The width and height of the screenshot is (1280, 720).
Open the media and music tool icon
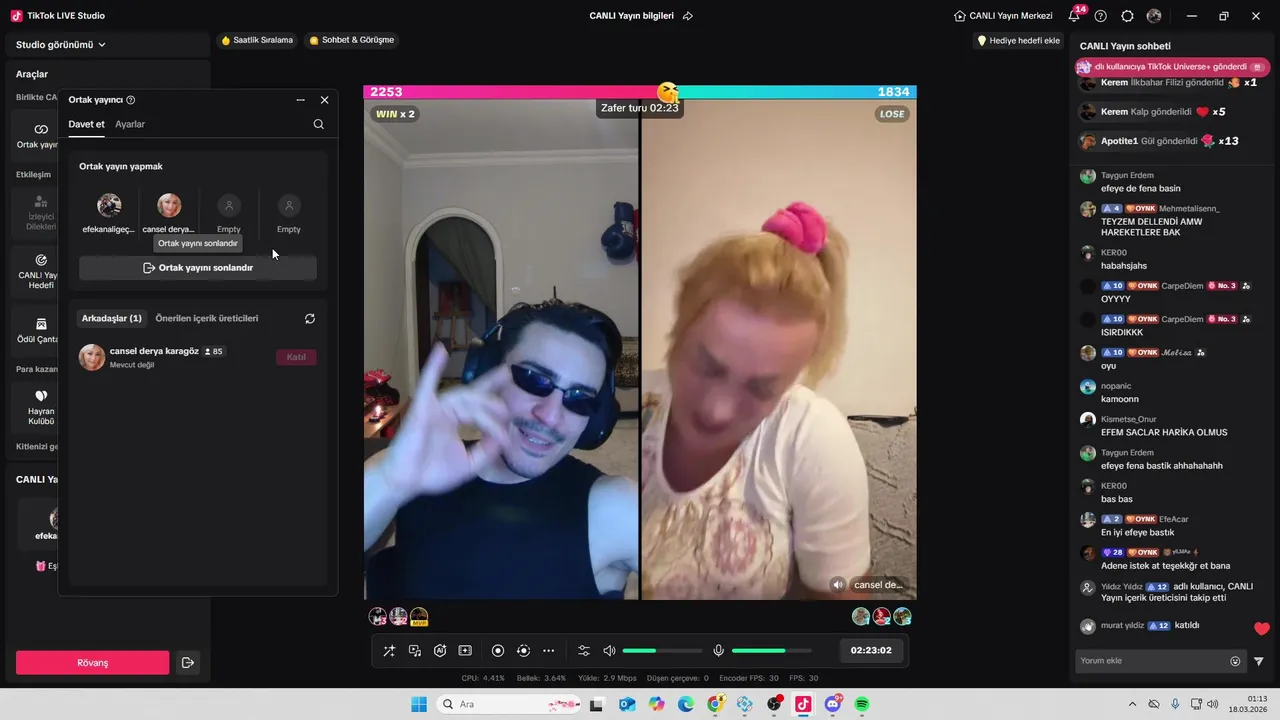(x=415, y=650)
